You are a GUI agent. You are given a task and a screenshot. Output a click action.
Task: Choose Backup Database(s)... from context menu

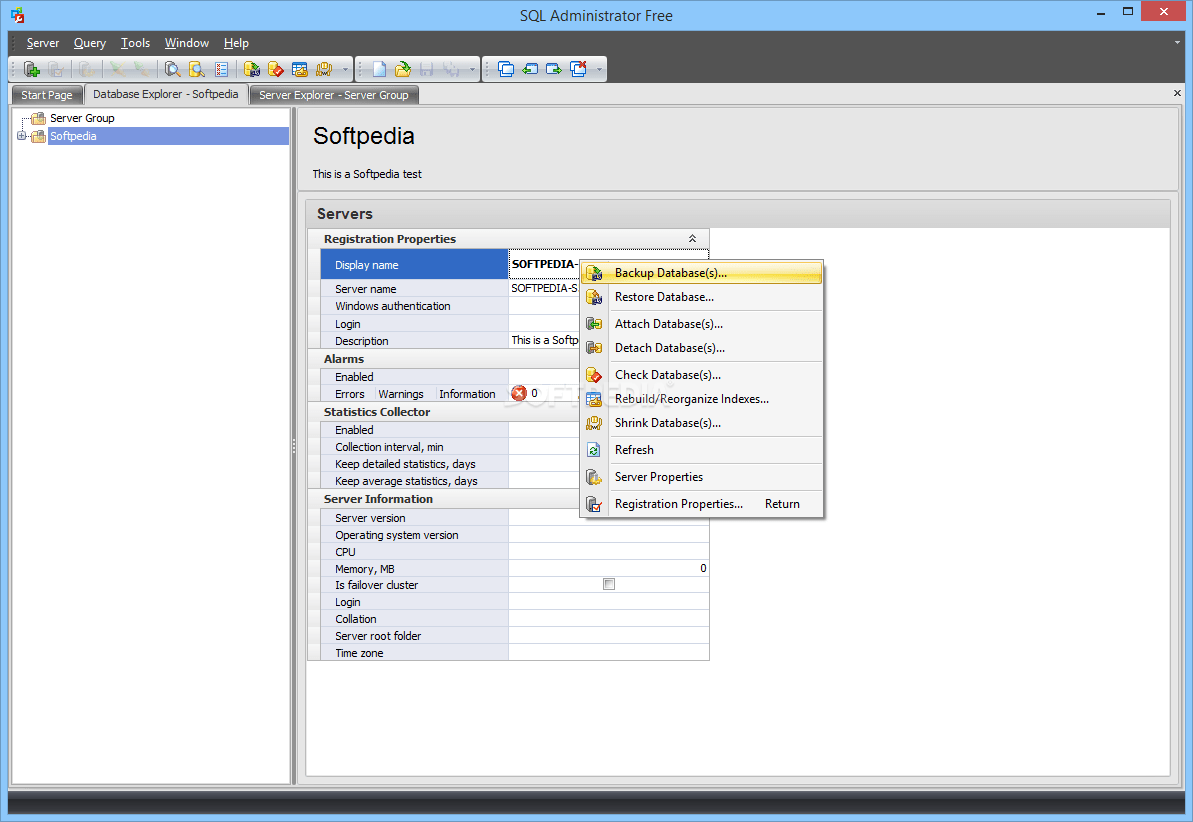(x=701, y=272)
